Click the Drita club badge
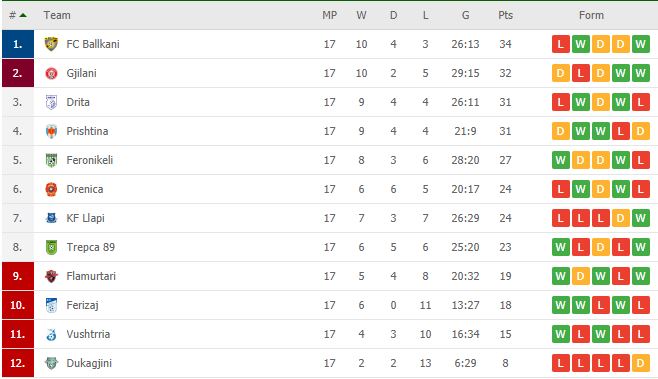This screenshot has height=379, width=658. [x=51, y=102]
